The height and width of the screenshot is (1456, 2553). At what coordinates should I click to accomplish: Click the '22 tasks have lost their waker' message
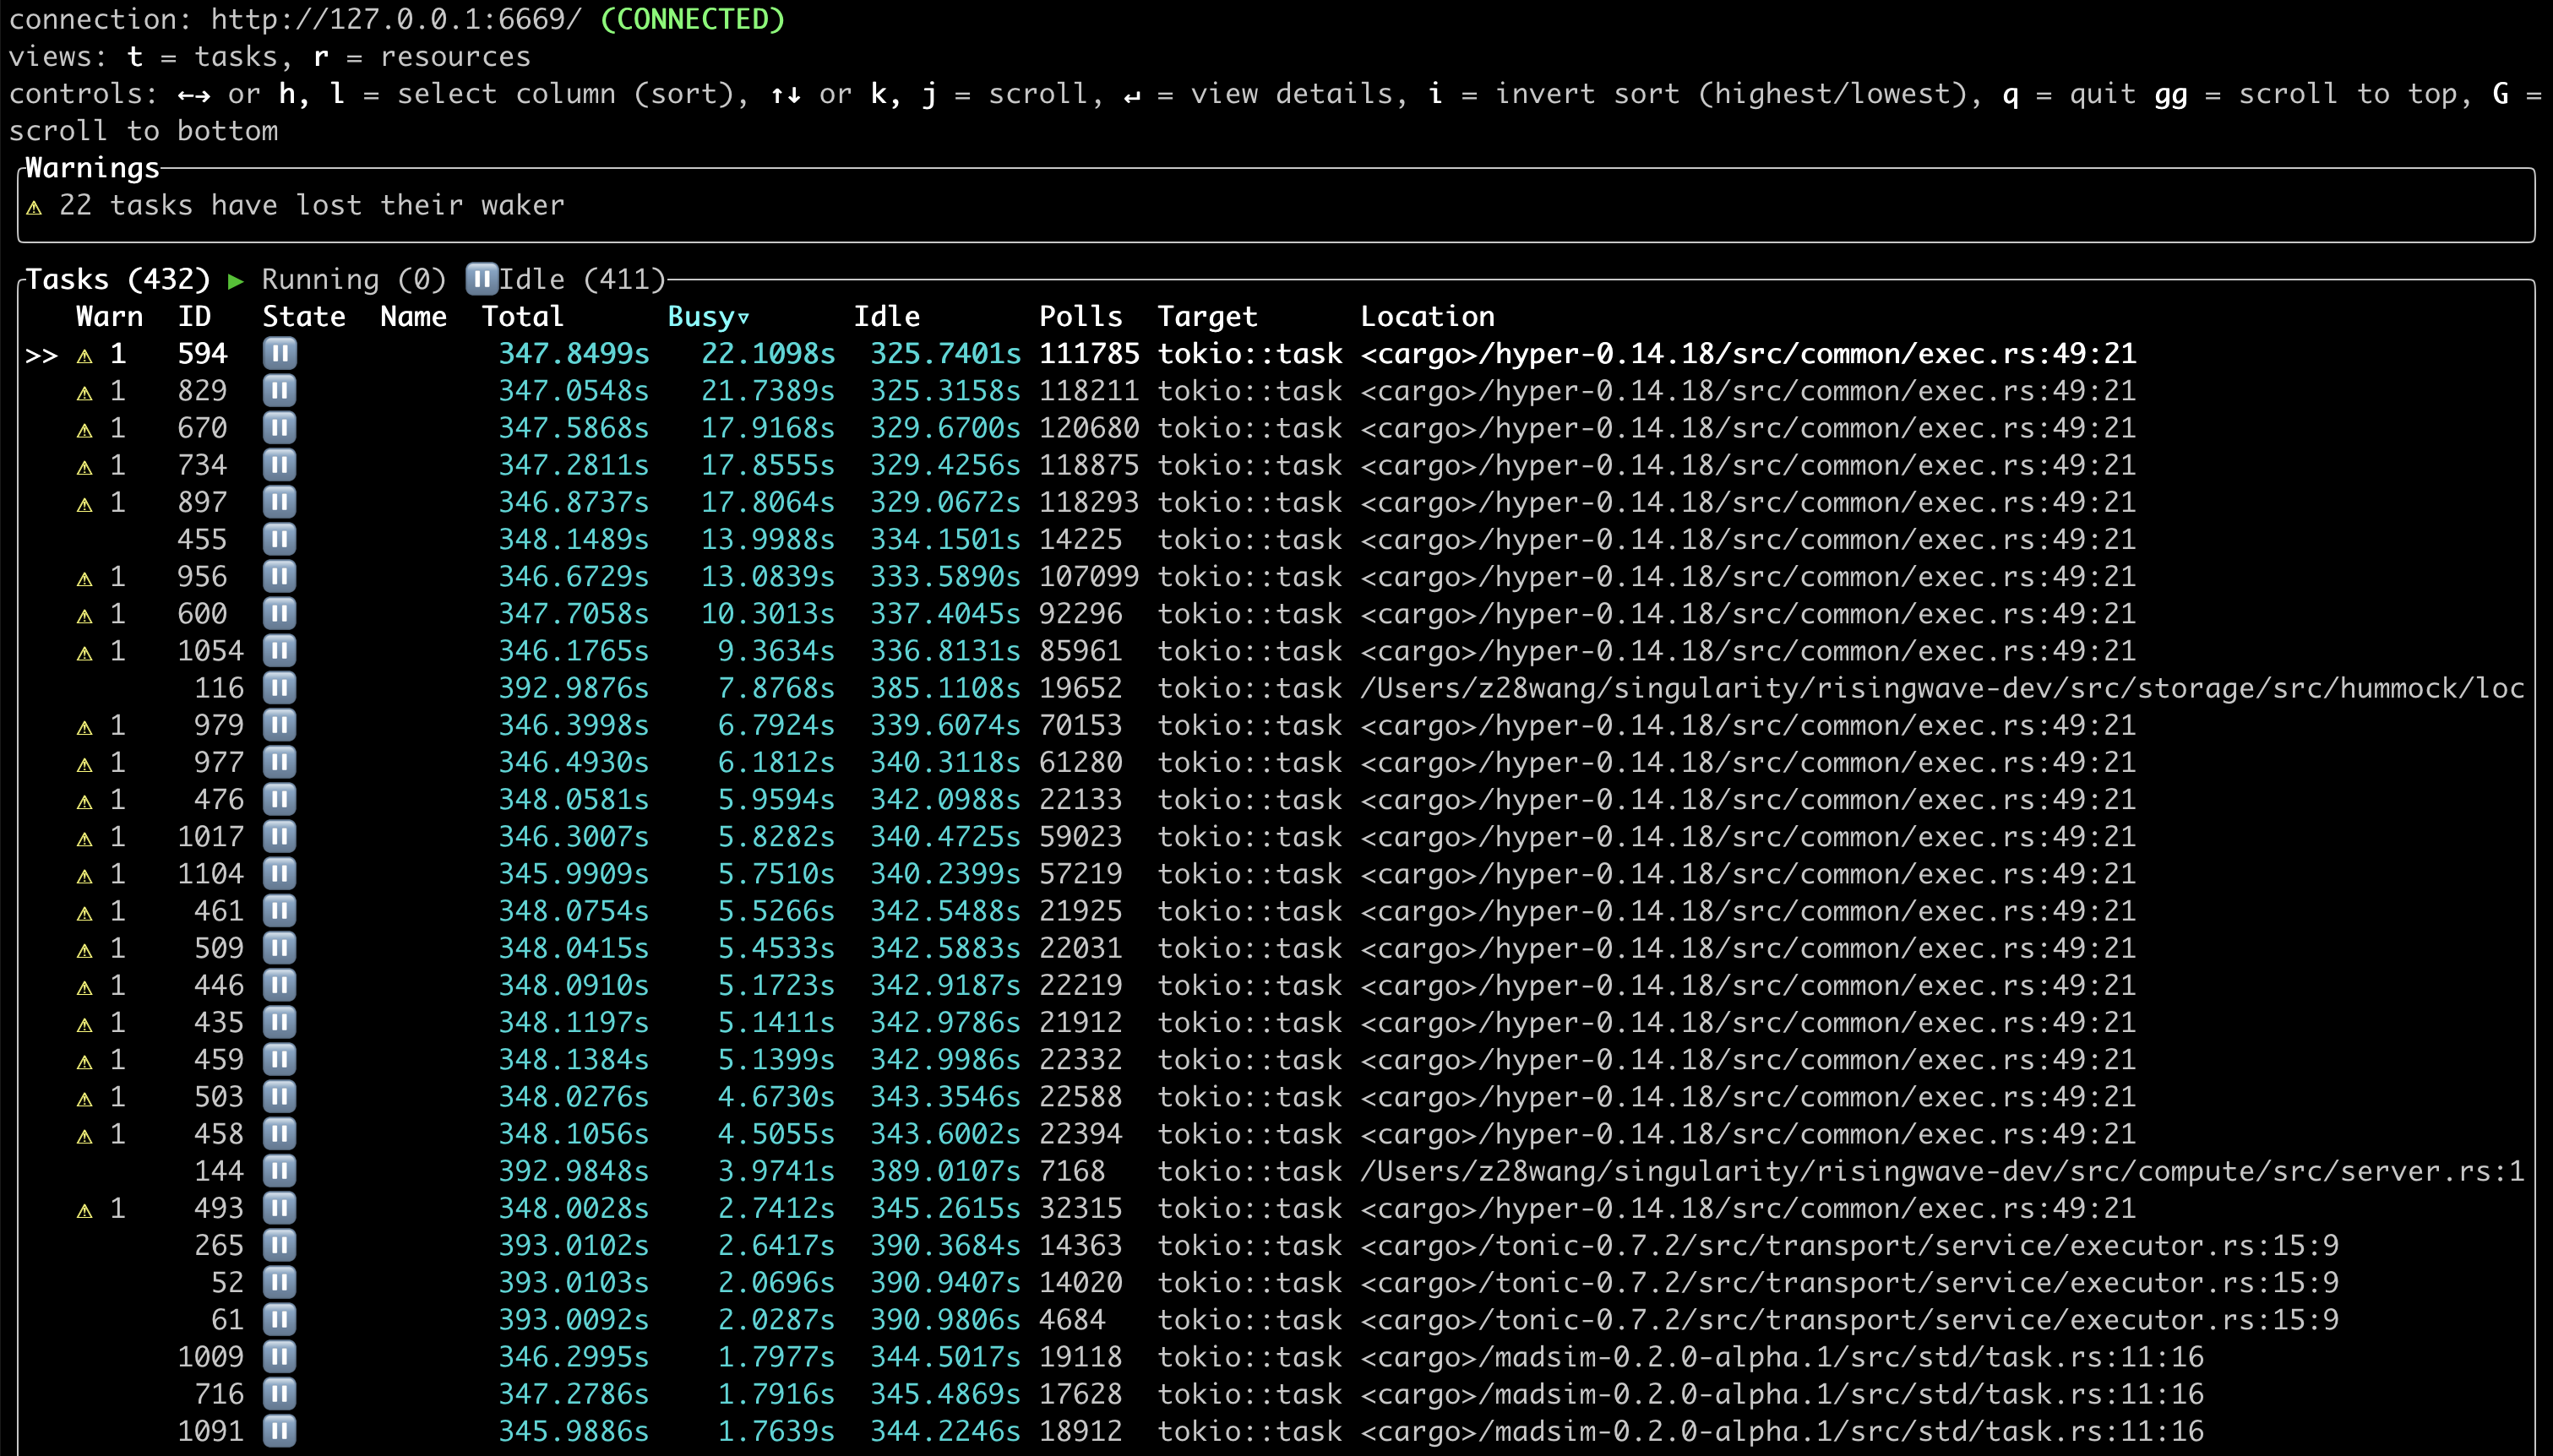pyautogui.click(x=312, y=205)
